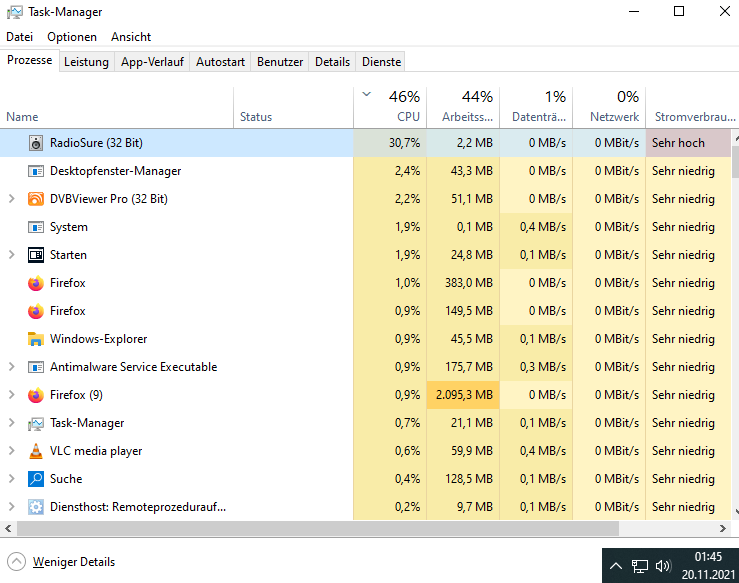
Task: Open the clock showing 01:45
Action: (x=708, y=566)
